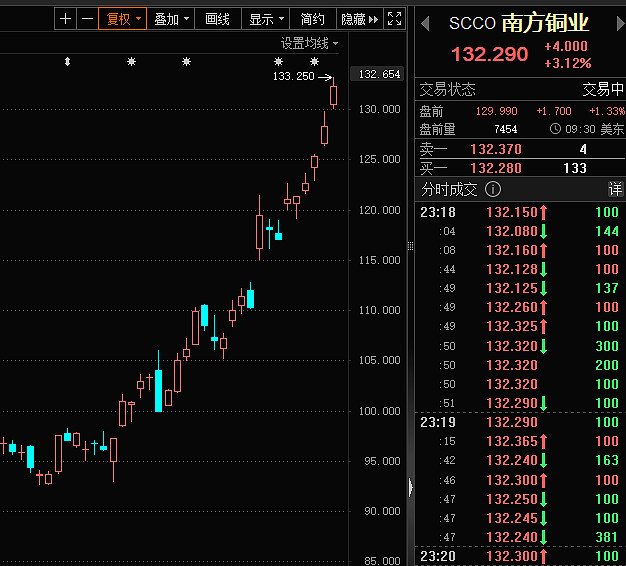Click the first asterisk event marker

pos(131,61)
